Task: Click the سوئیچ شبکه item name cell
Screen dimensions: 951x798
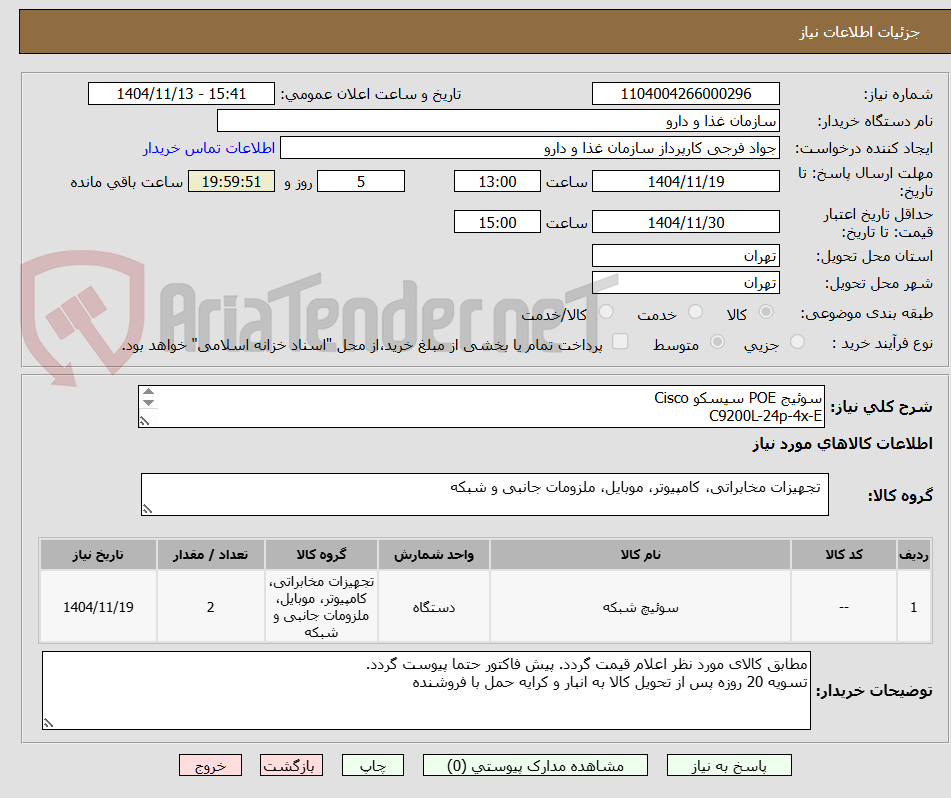Action: click(640, 606)
